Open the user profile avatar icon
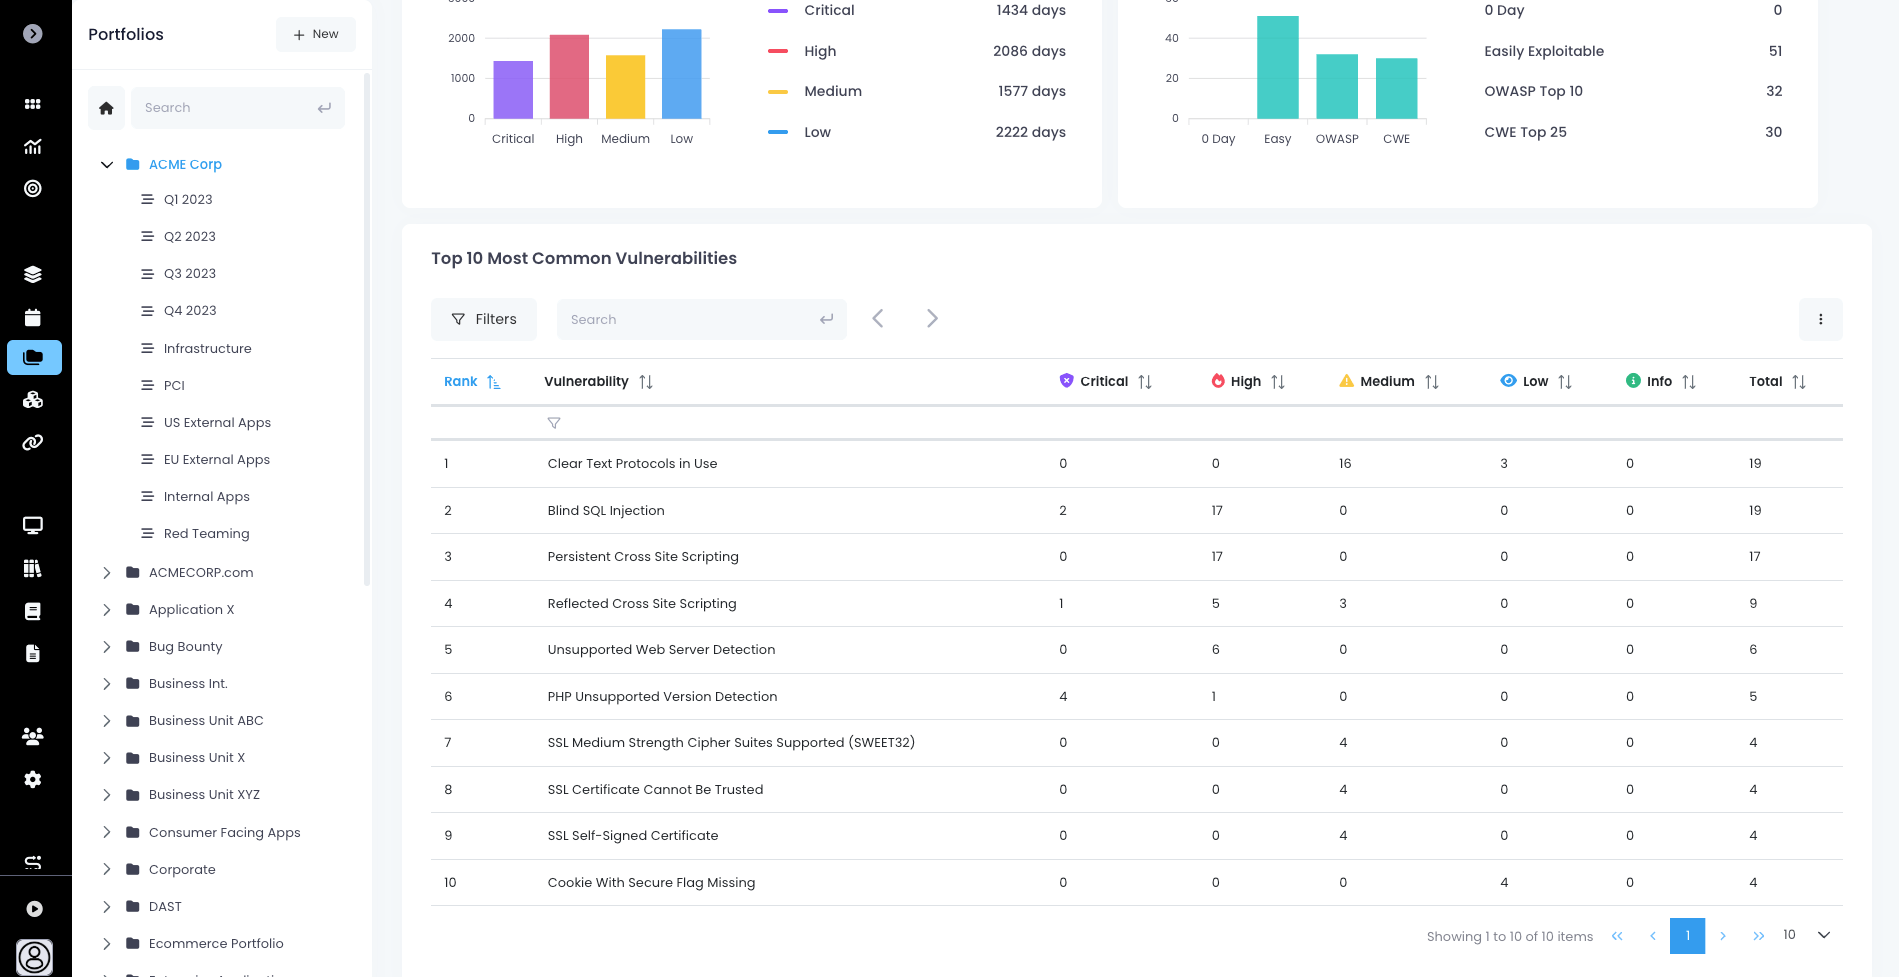 click(35, 956)
